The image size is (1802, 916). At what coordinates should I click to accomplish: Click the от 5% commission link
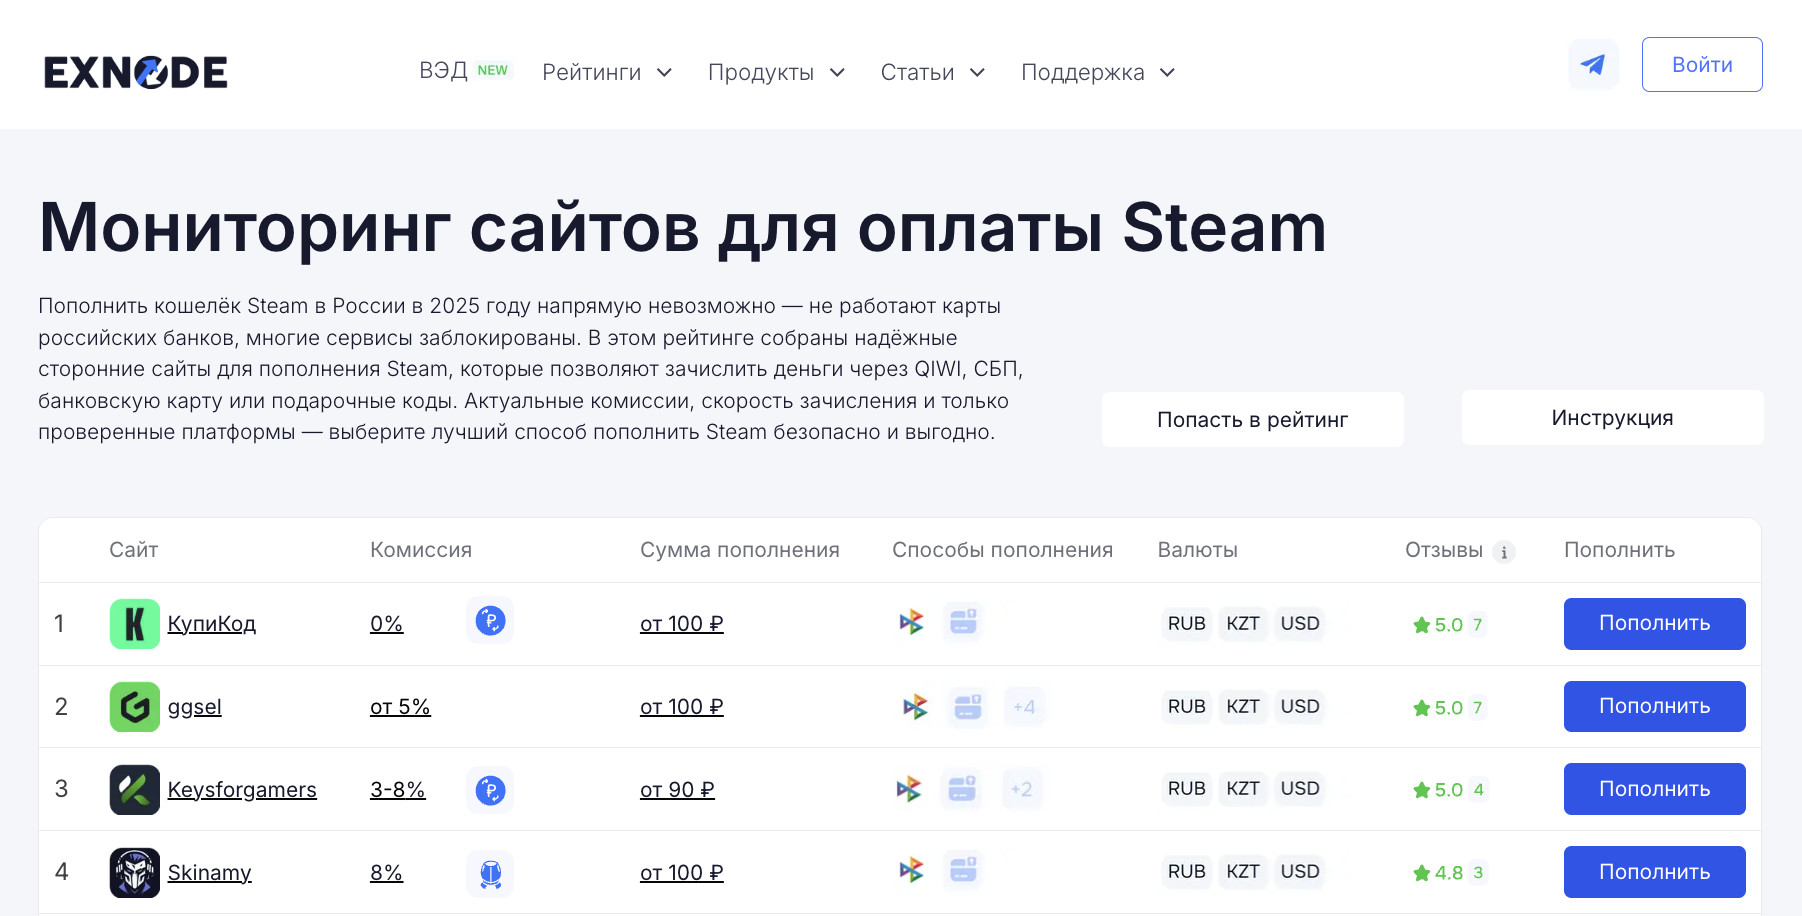[400, 707]
